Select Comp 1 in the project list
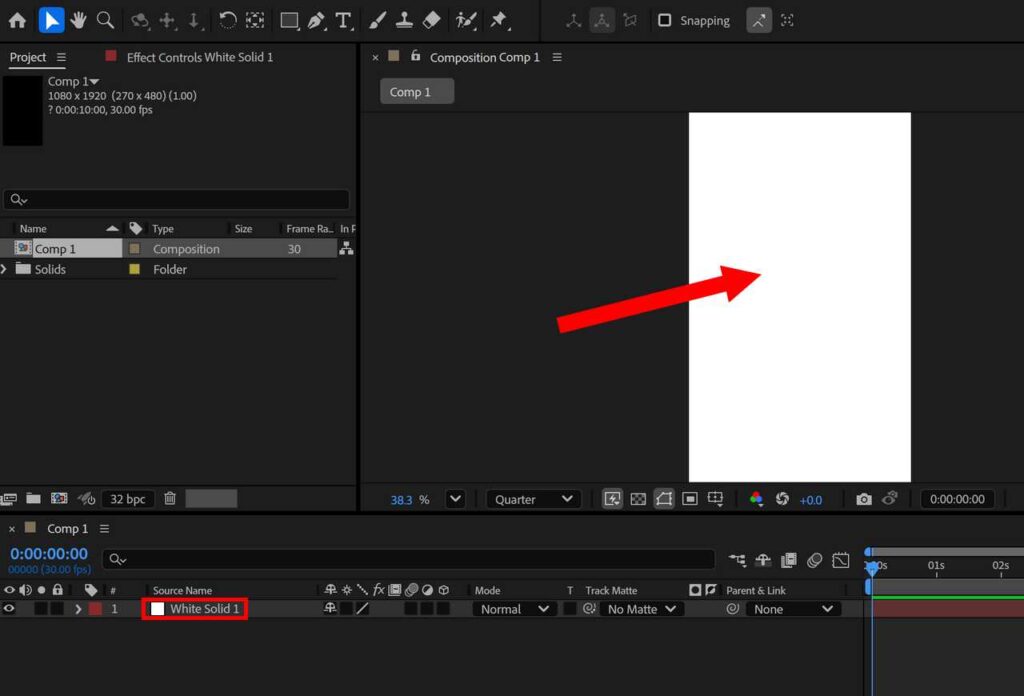1024x696 pixels. [55, 249]
